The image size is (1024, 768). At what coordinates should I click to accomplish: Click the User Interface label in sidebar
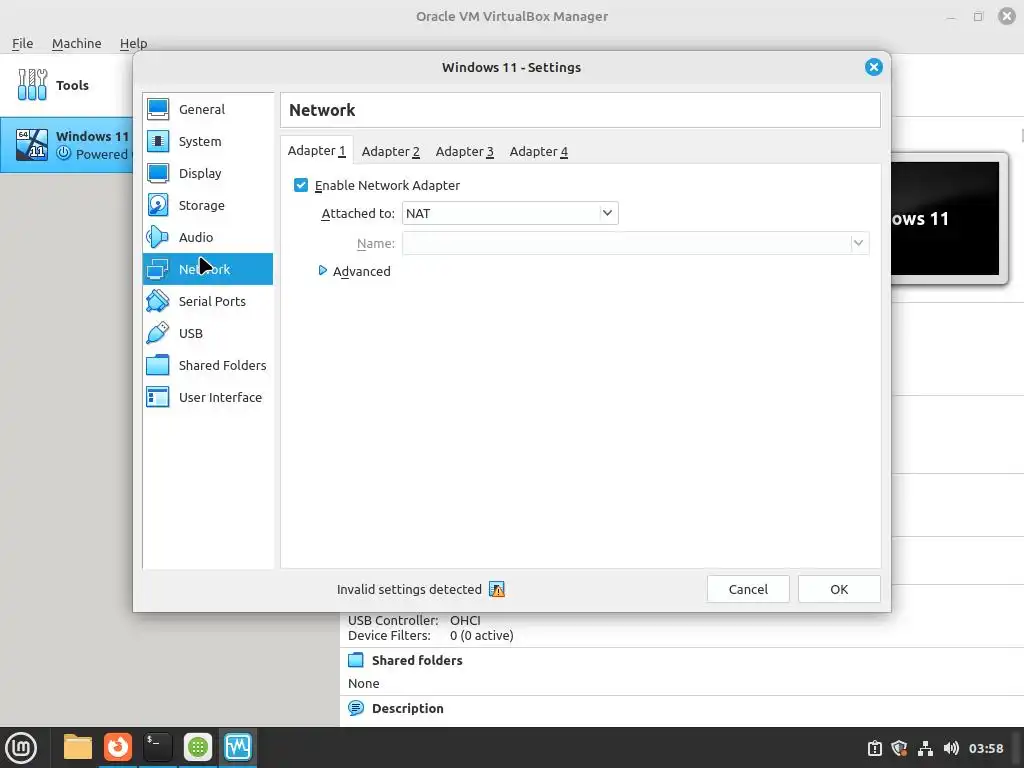(220, 397)
